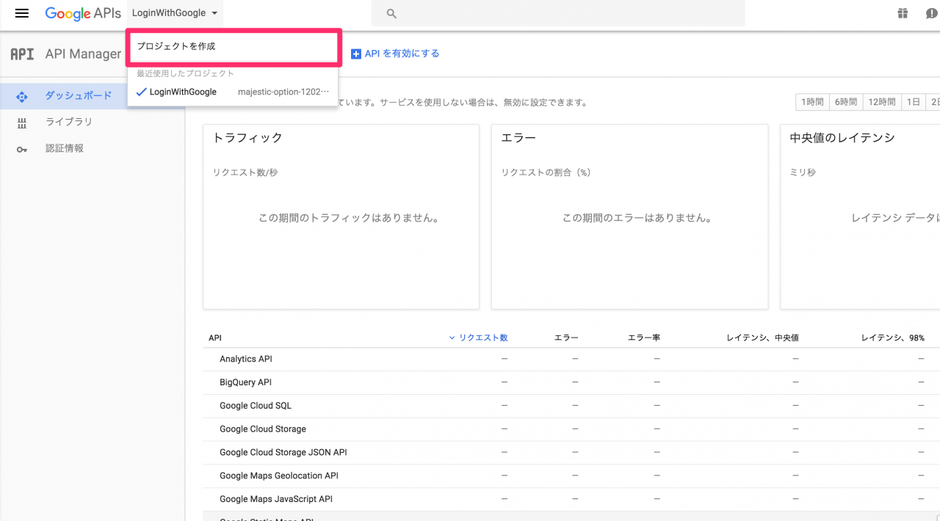Click the 最近使用したプロジェクト label

pyautogui.click(x=185, y=73)
